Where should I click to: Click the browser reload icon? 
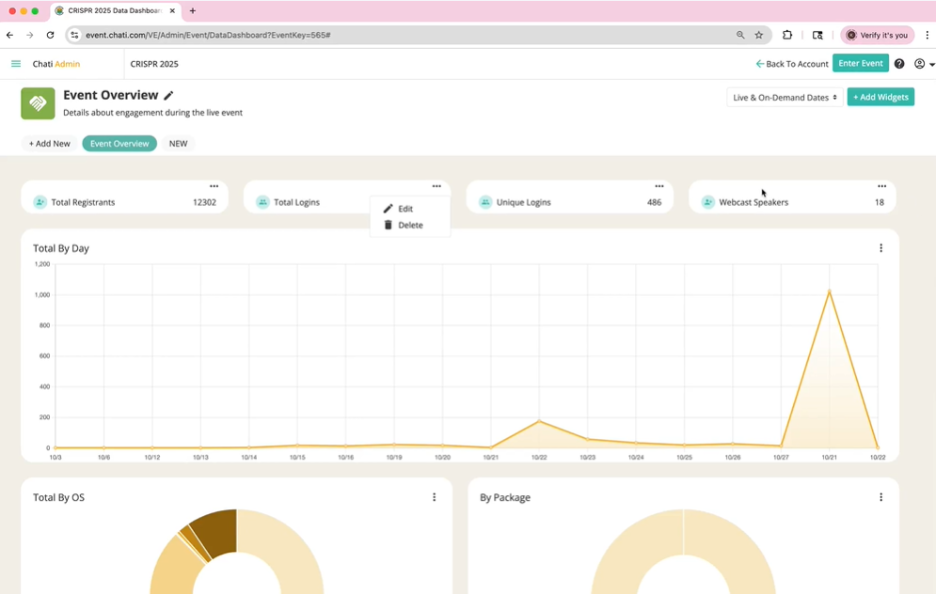point(50,35)
